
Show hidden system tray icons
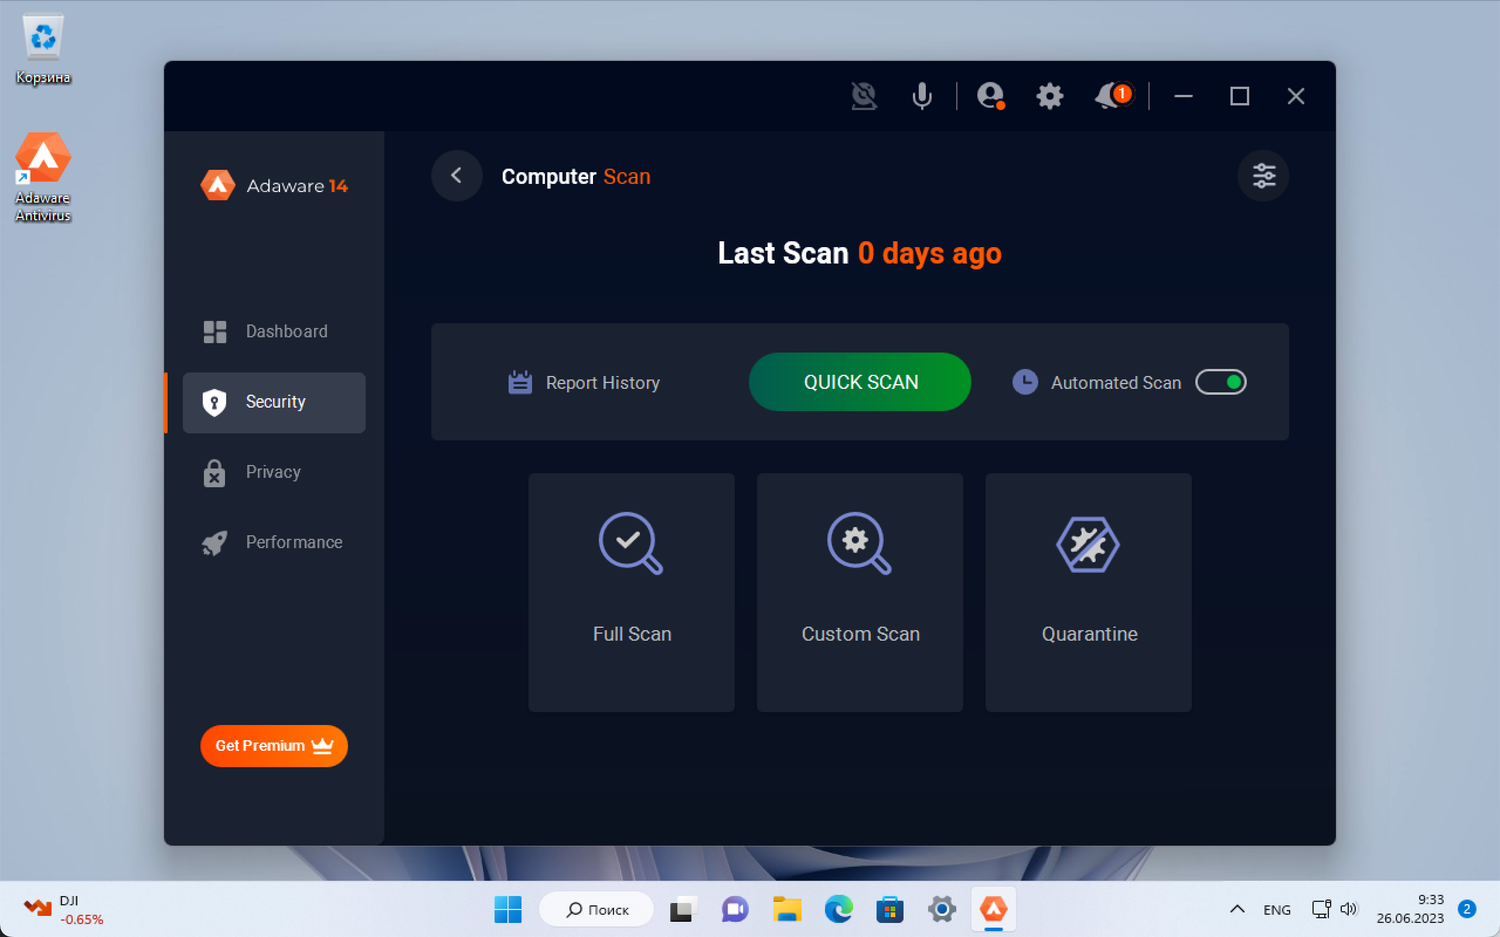1237,909
